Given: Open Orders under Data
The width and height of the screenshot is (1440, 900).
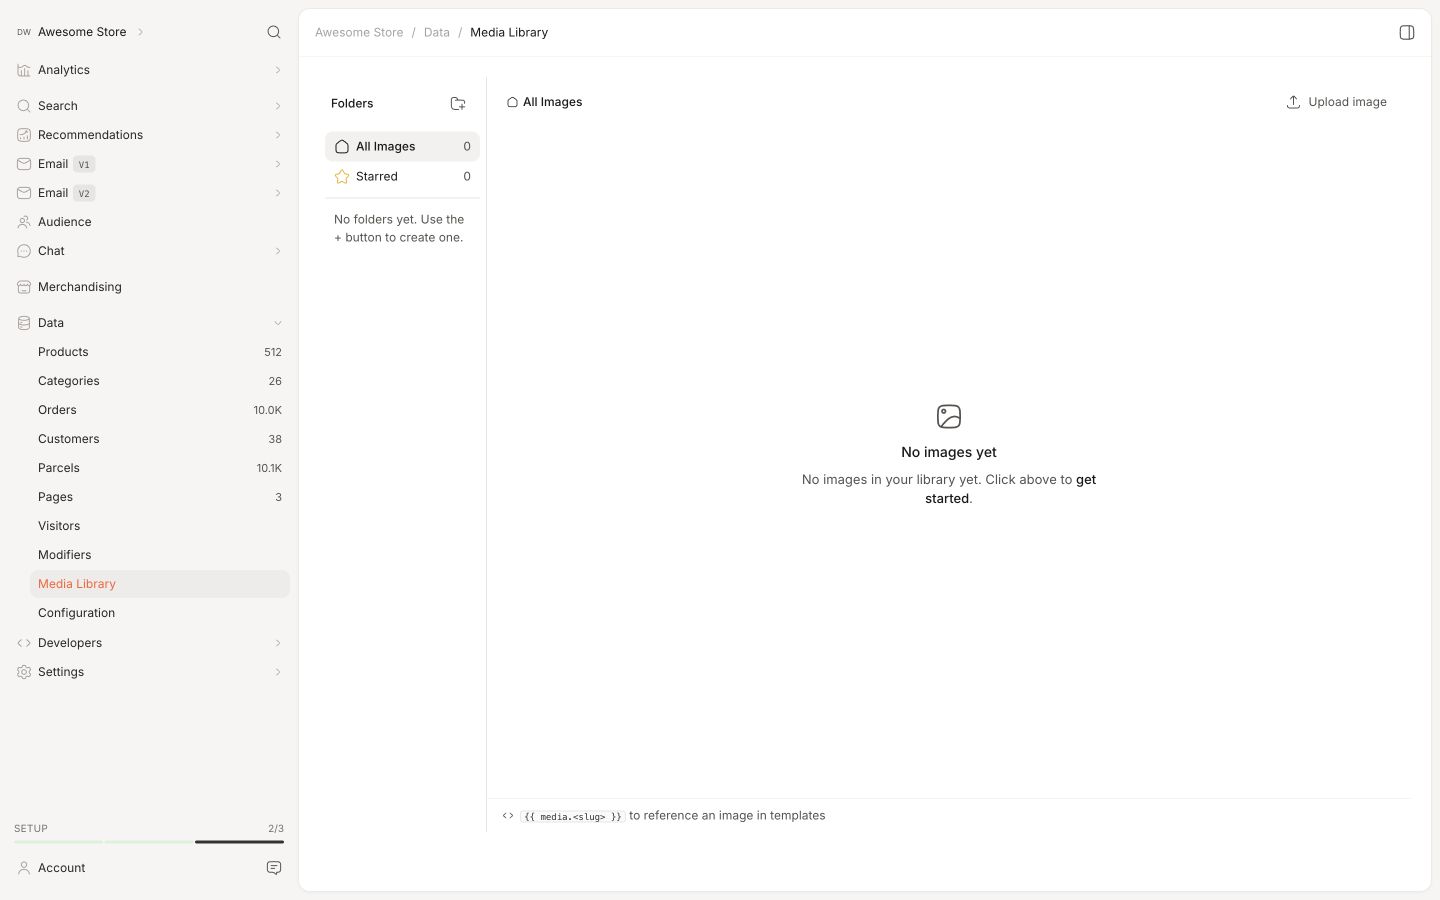Looking at the screenshot, I should pyautogui.click(x=159, y=410).
